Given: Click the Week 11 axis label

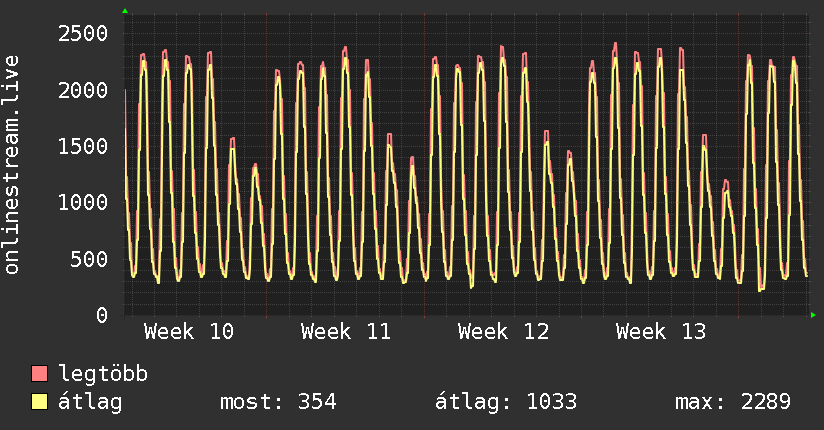Looking at the screenshot, I should pos(346,332).
